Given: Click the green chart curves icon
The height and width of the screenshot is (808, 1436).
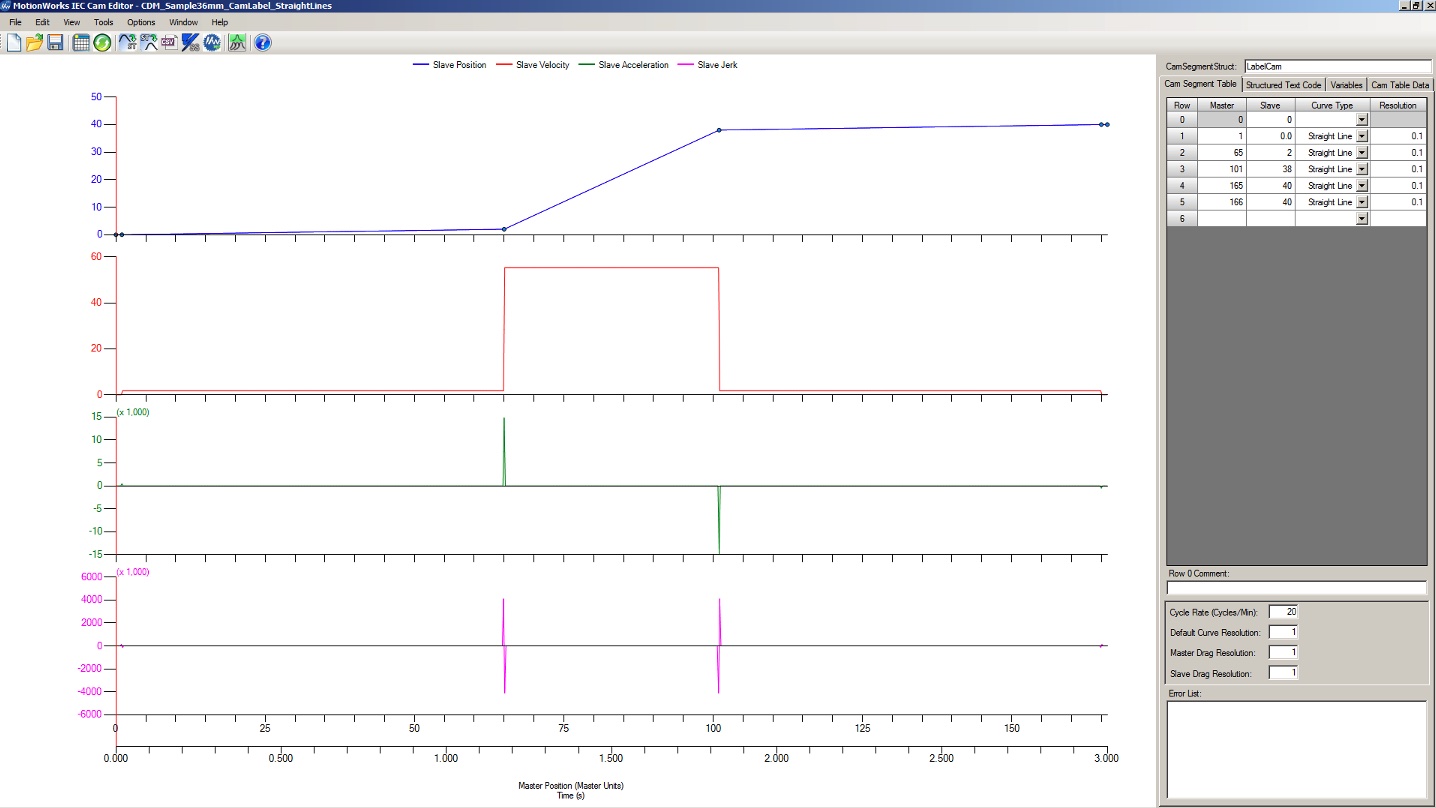Looking at the screenshot, I should coord(237,42).
